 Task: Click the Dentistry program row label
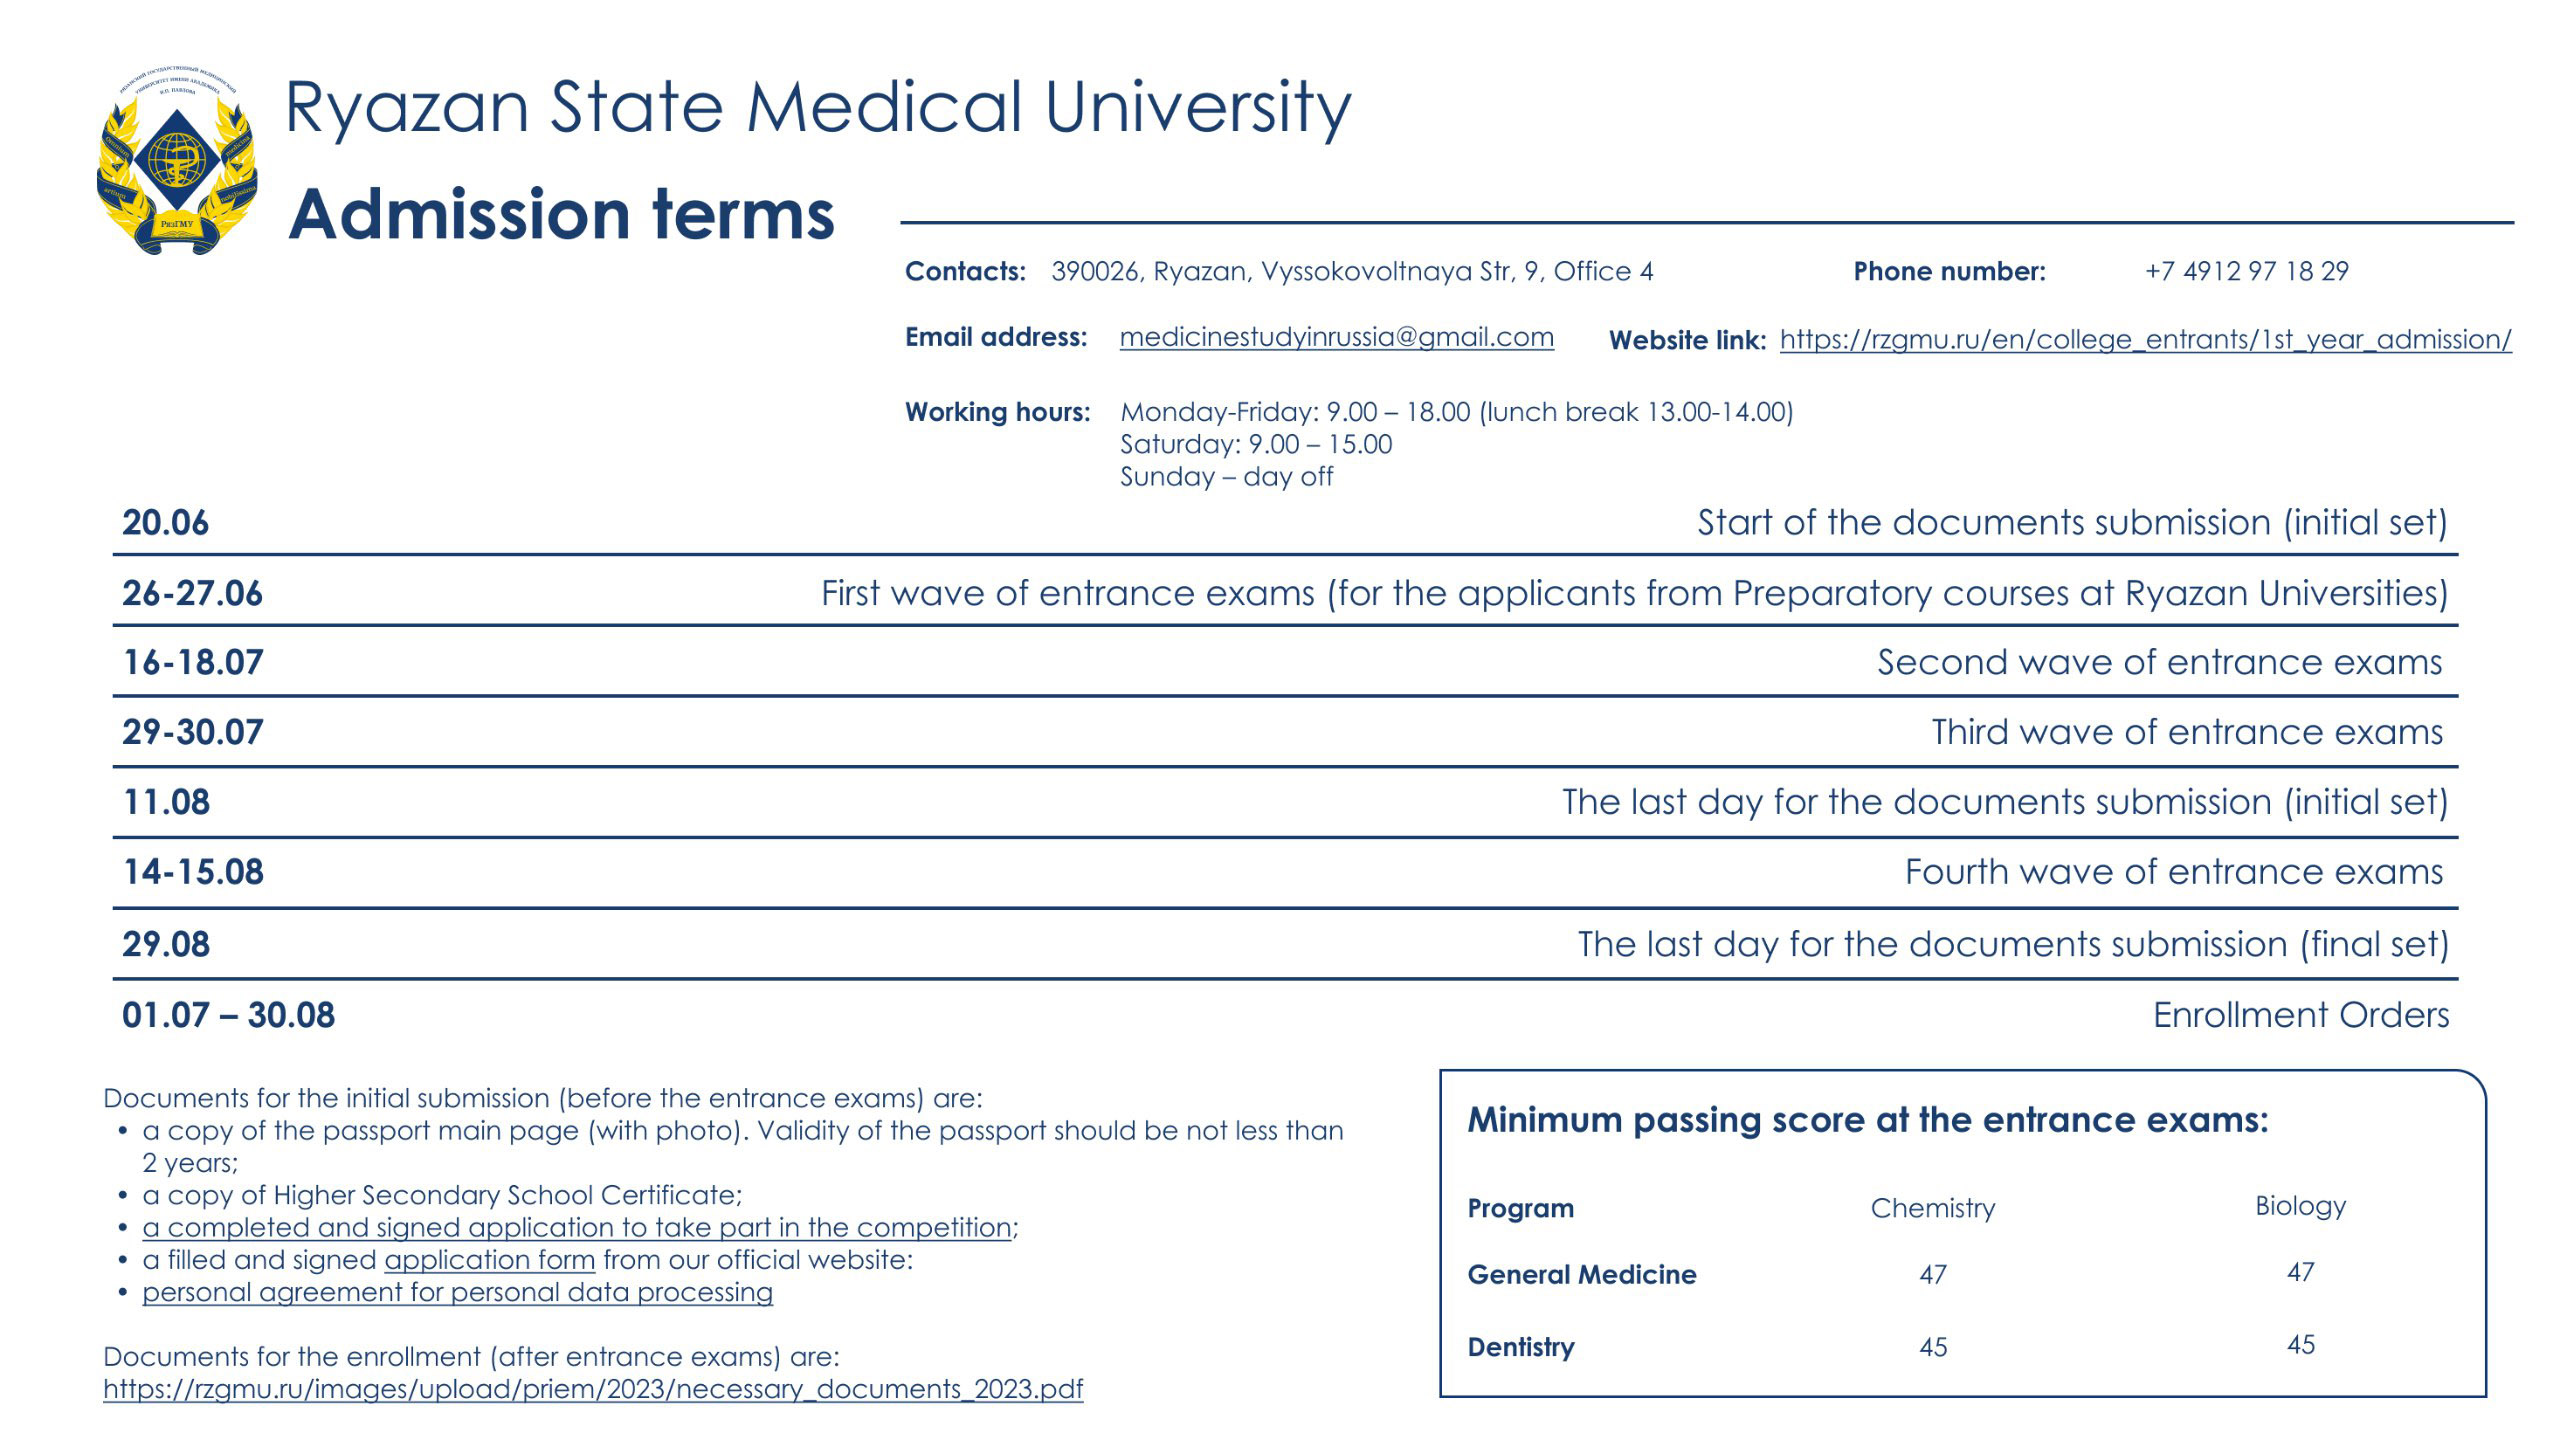tap(1520, 1347)
